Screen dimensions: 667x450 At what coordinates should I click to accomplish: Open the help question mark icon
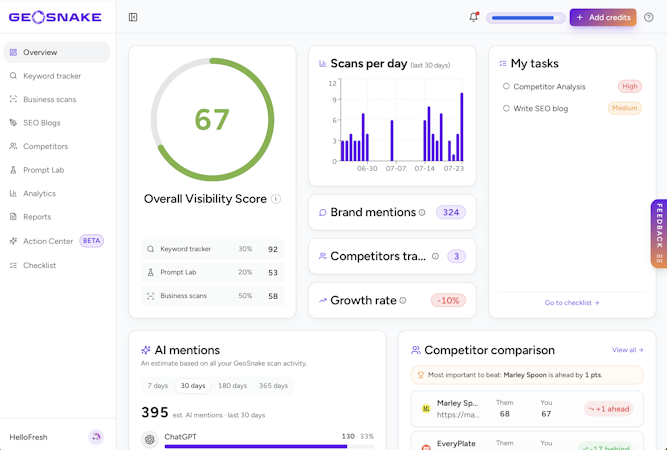click(x=648, y=17)
